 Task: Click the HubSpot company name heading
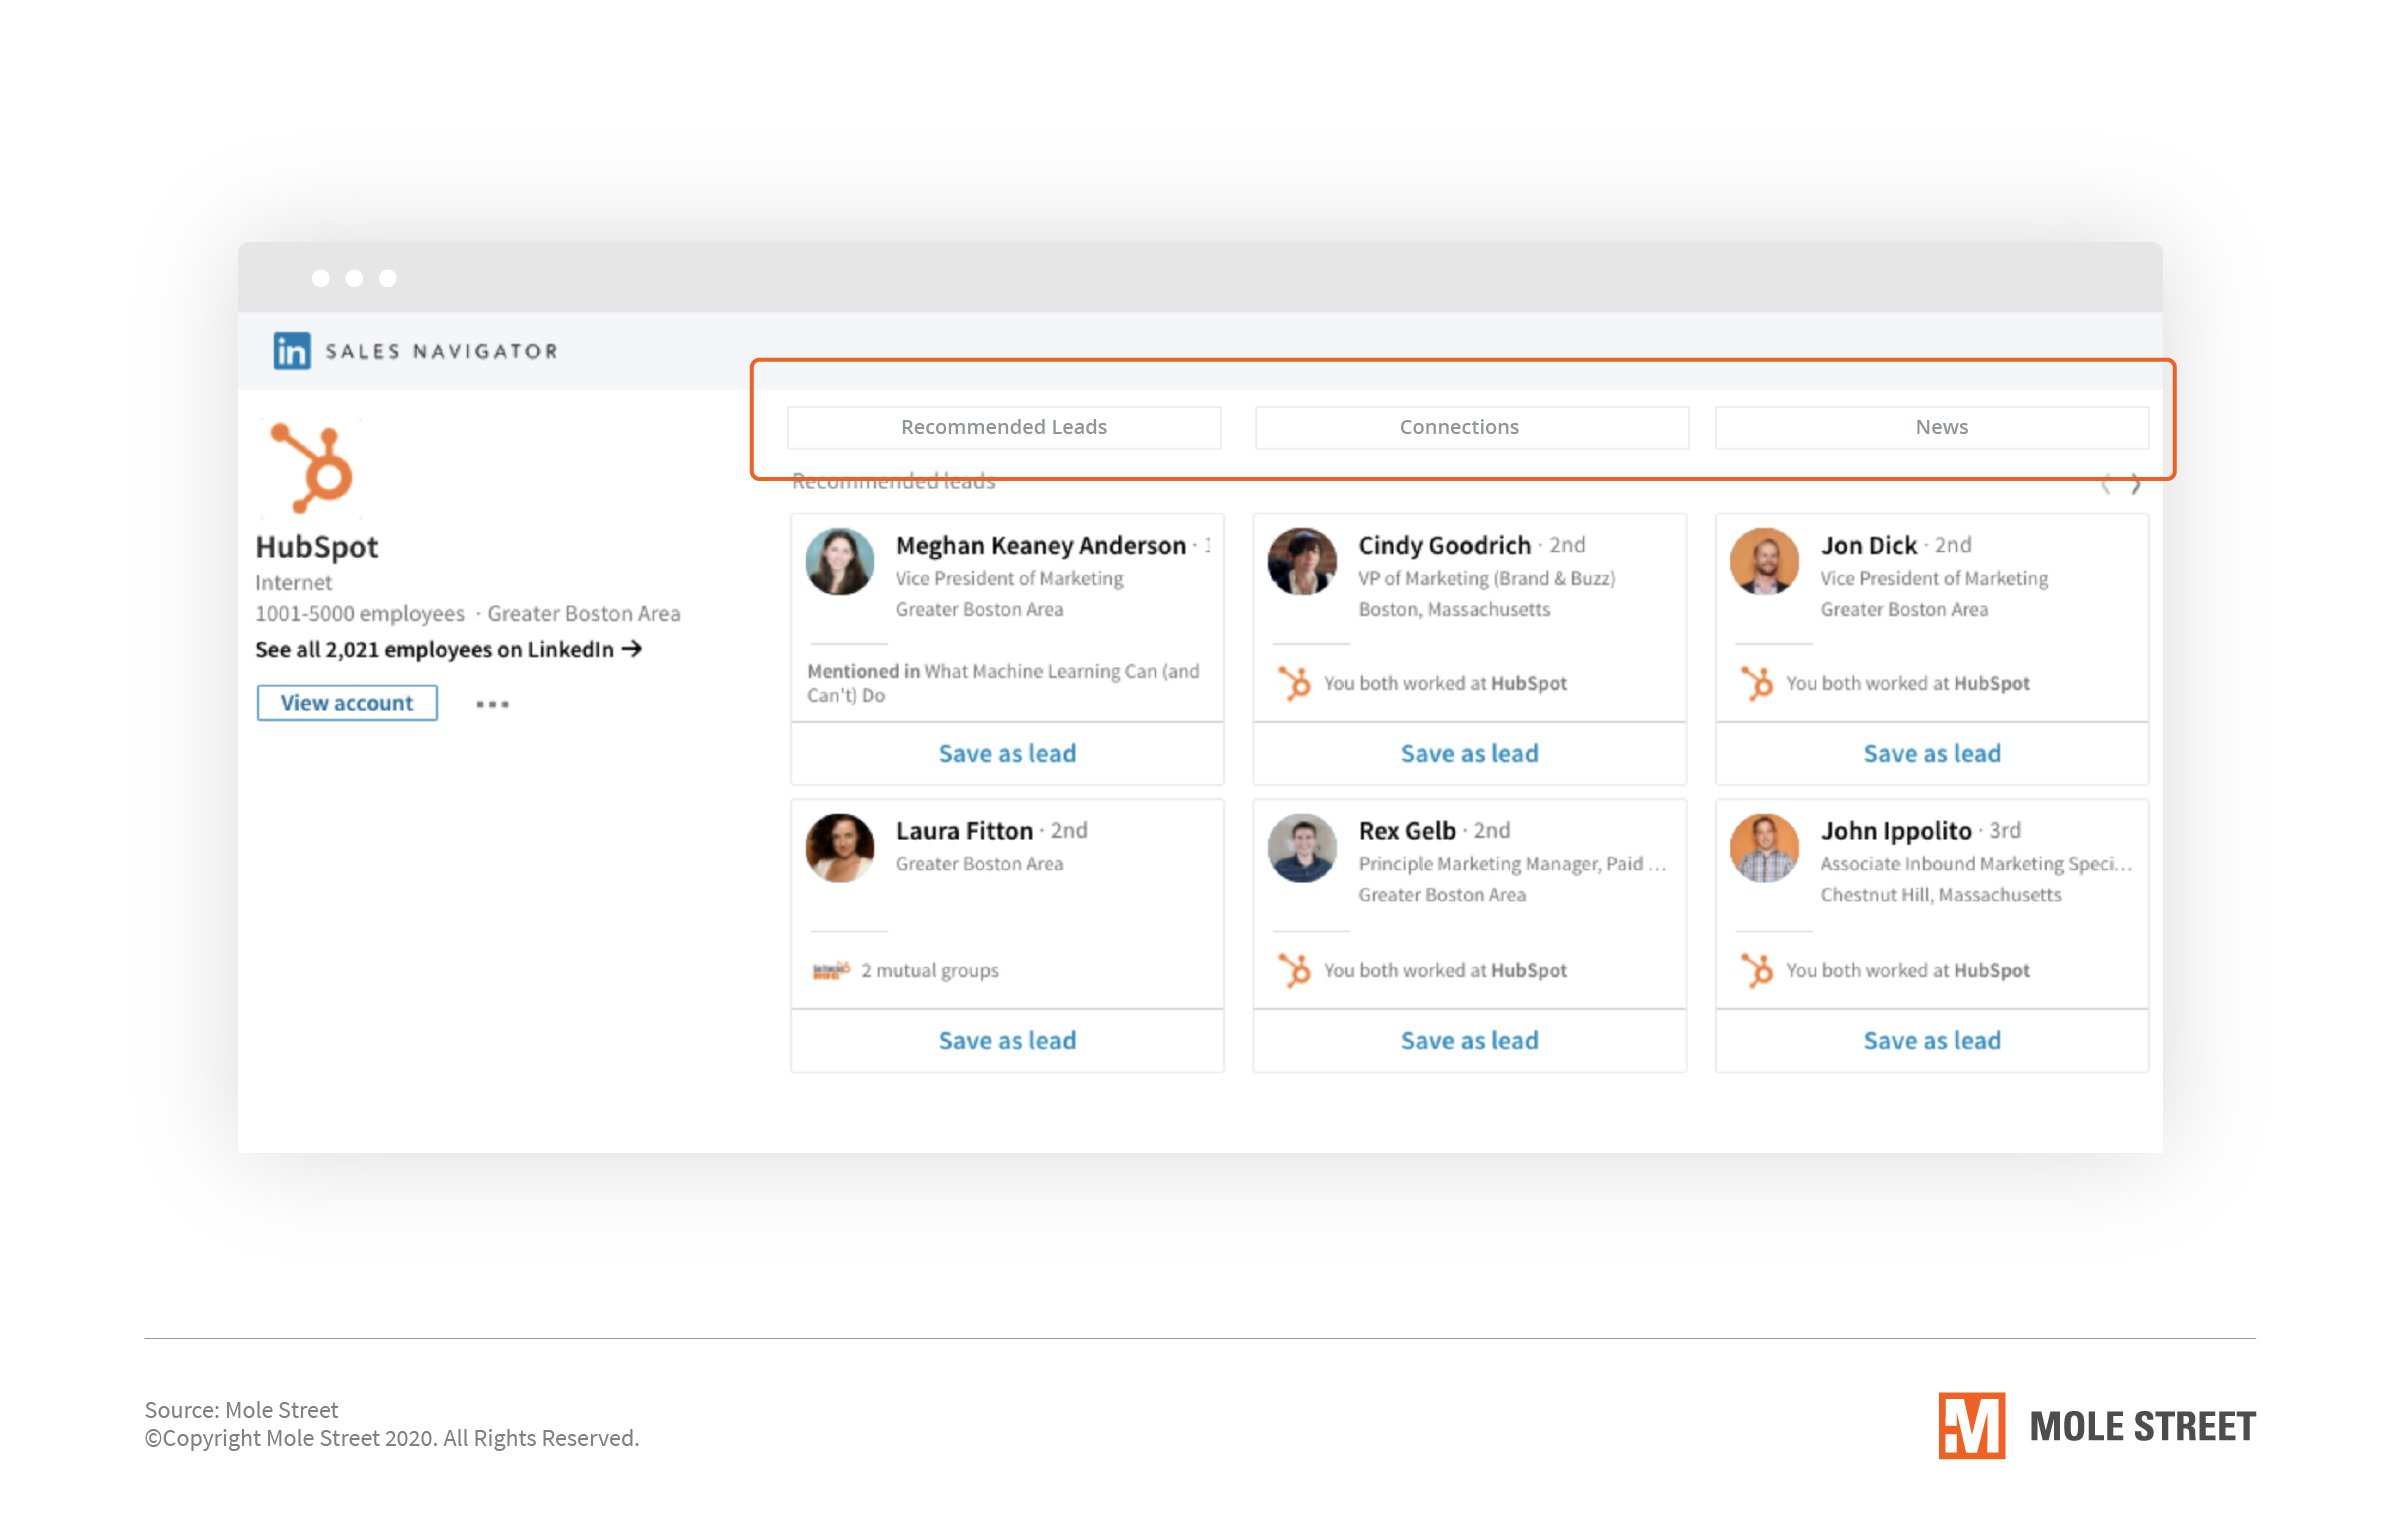pyautogui.click(x=316, y=547)
